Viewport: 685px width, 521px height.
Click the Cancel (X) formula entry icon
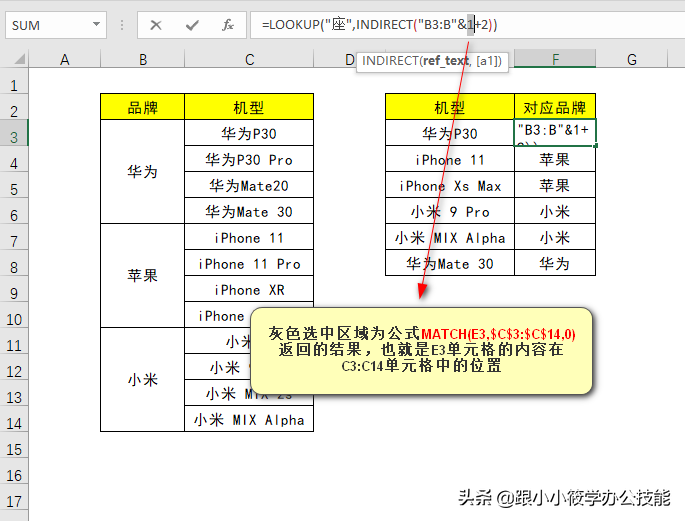(x=156, y=25)
